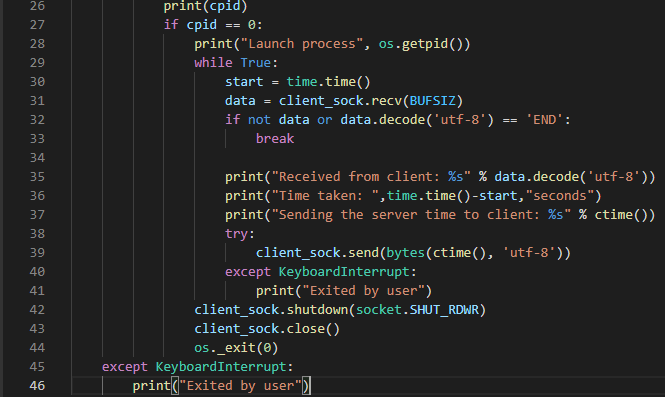Image resolution: width=665 pixels, height=397 pixels.
Task: Click the 'try:' keyword on line 38
Action: point(240,234)
